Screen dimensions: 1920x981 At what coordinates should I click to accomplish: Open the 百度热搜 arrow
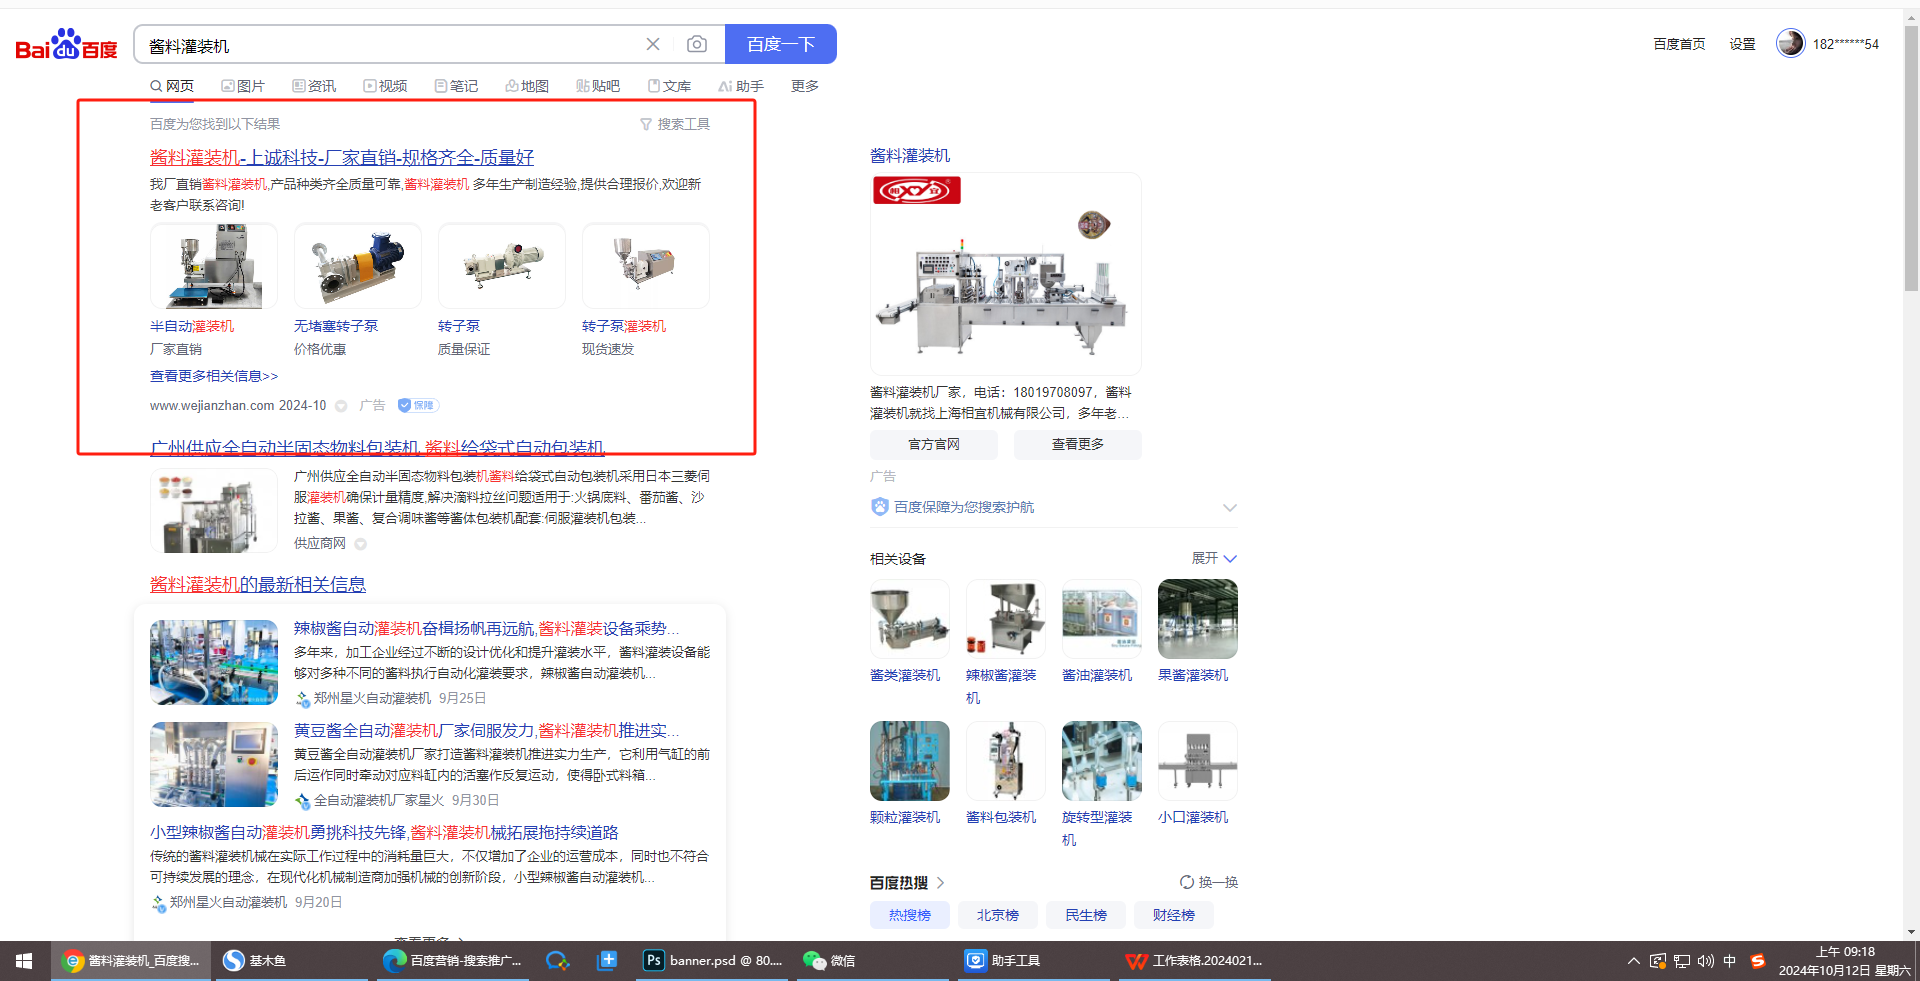click(x=941, y=883)
